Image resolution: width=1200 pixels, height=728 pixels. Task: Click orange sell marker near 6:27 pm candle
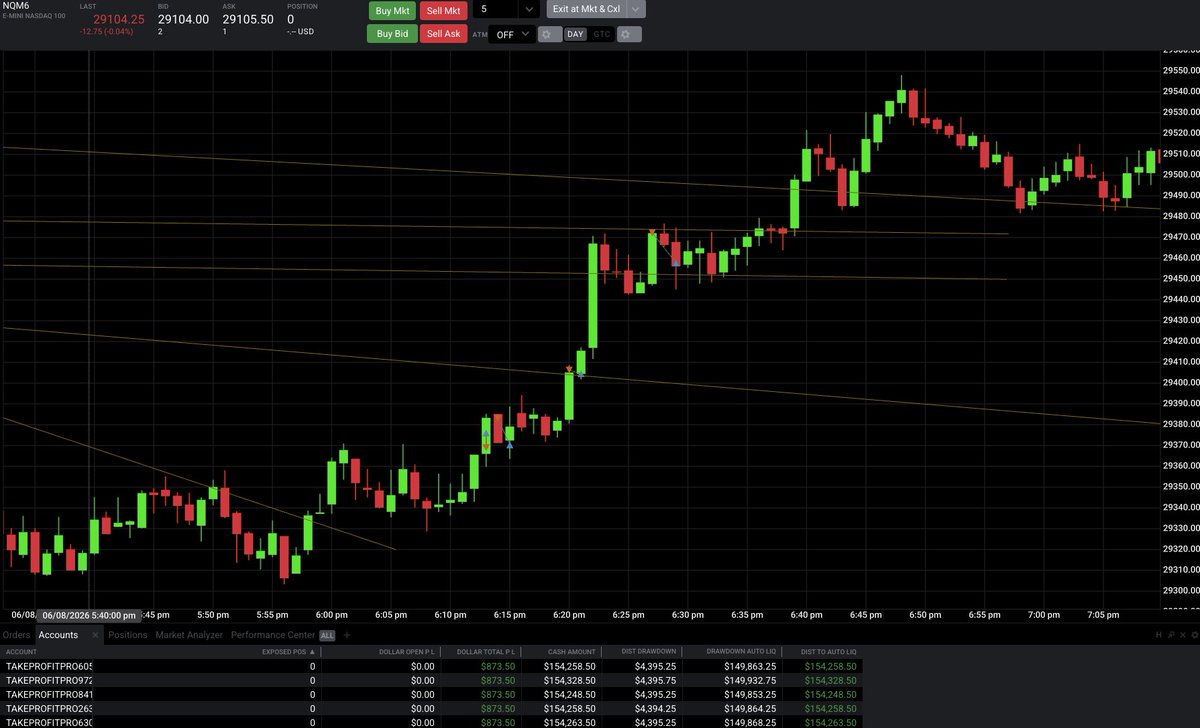coord(652,233)
